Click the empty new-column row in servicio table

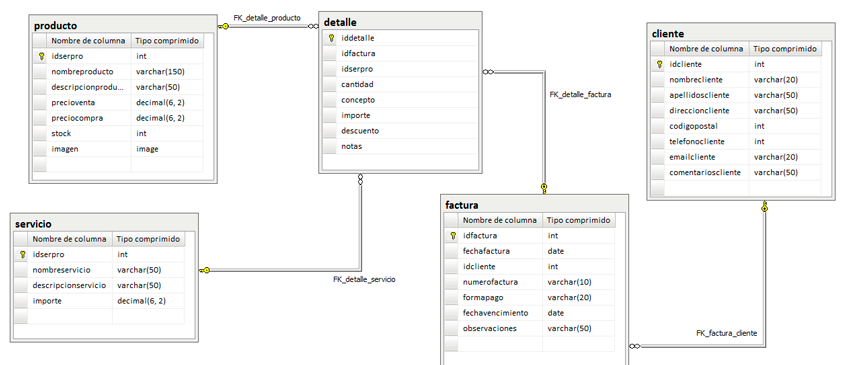(99, 316)
